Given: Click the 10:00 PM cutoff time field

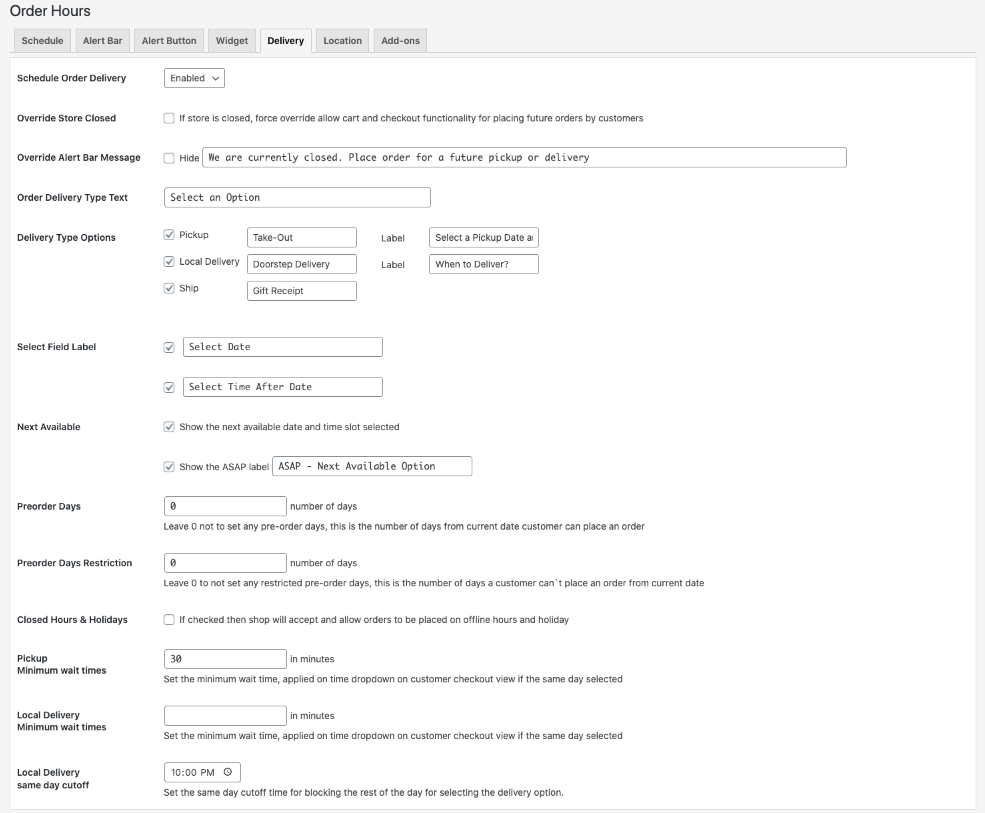Looking at the screenshot, I should [202, 772].
